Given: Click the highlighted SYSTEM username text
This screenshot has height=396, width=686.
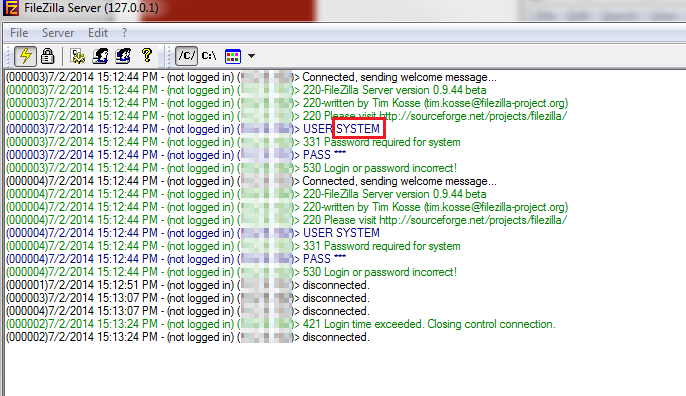Looking at the screenshot, I should coord(358,129).
